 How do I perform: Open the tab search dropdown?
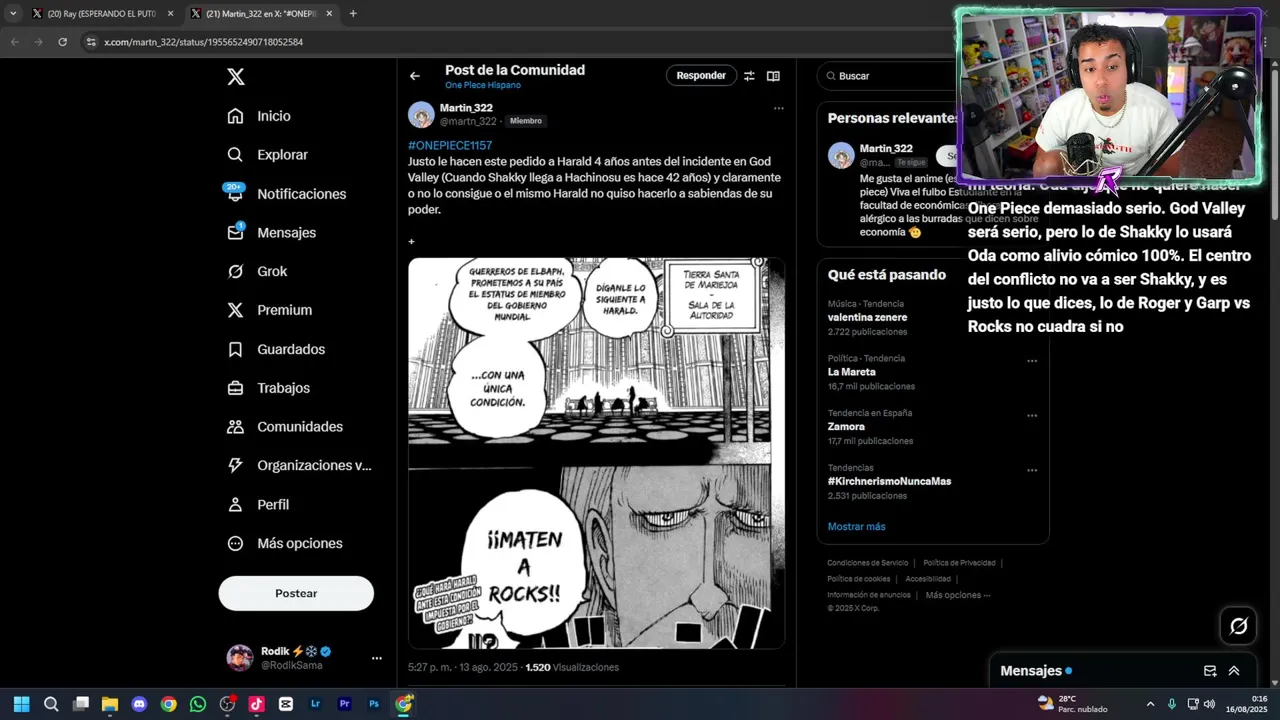(x=12, y=14)
